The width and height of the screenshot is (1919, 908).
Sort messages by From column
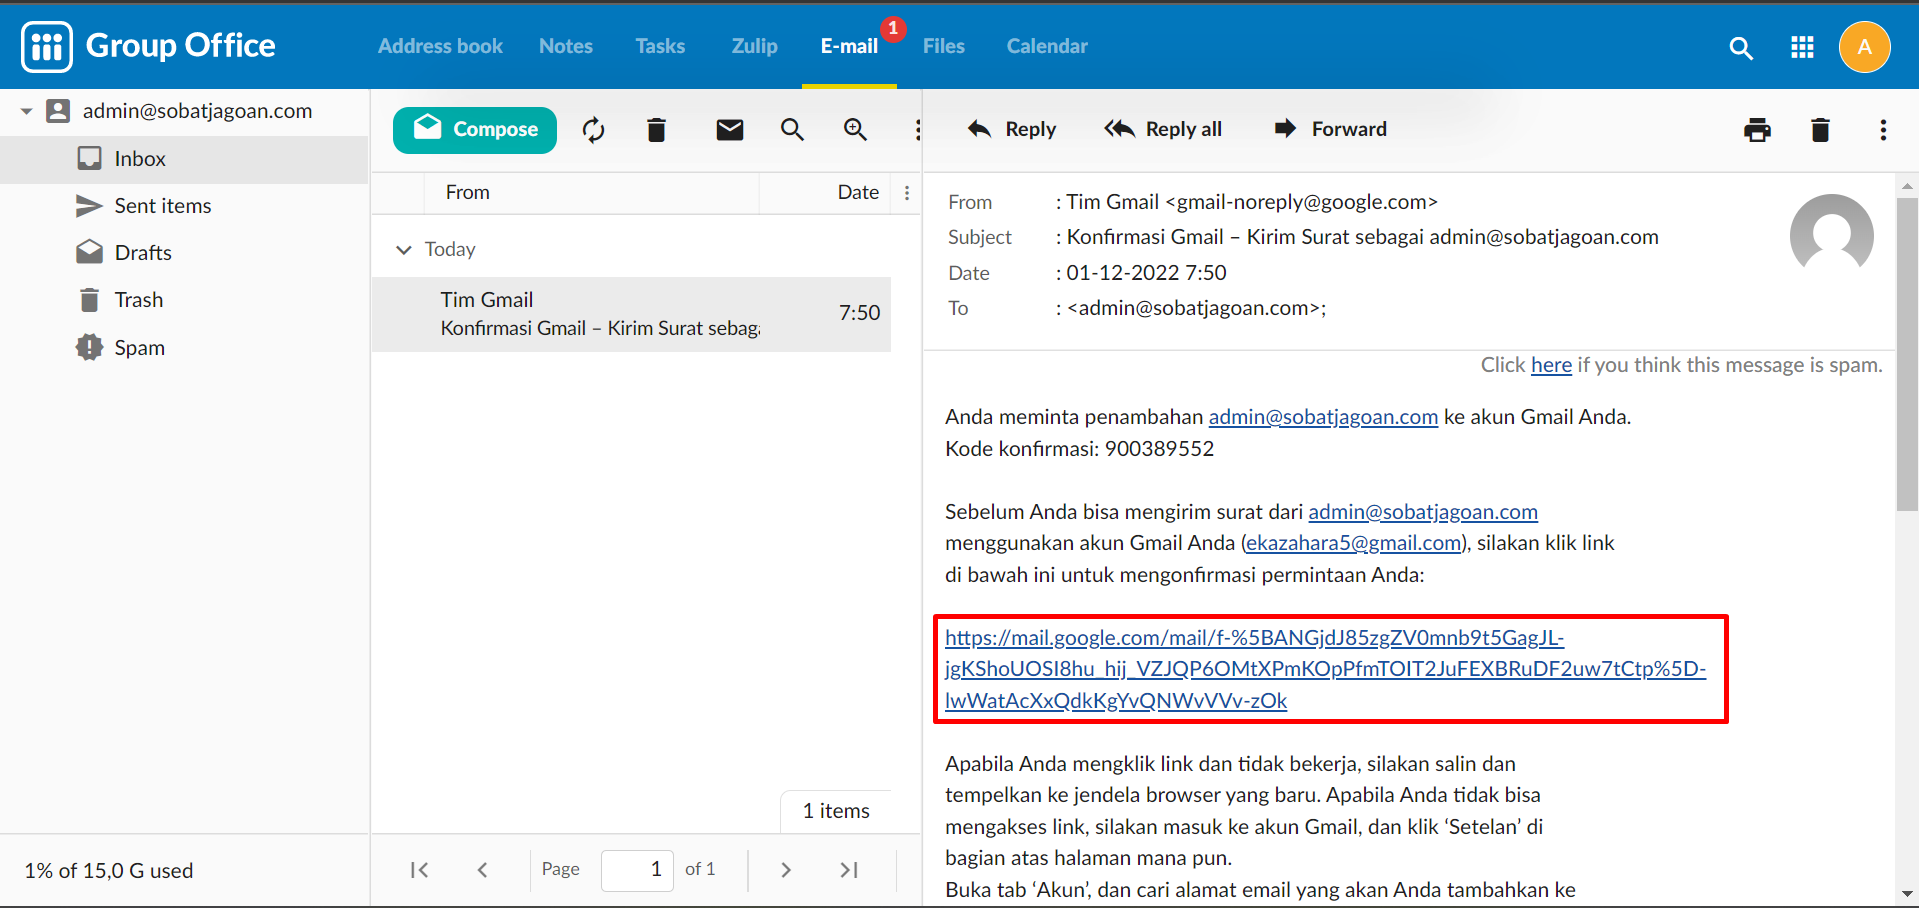click(x=468, y=192)
